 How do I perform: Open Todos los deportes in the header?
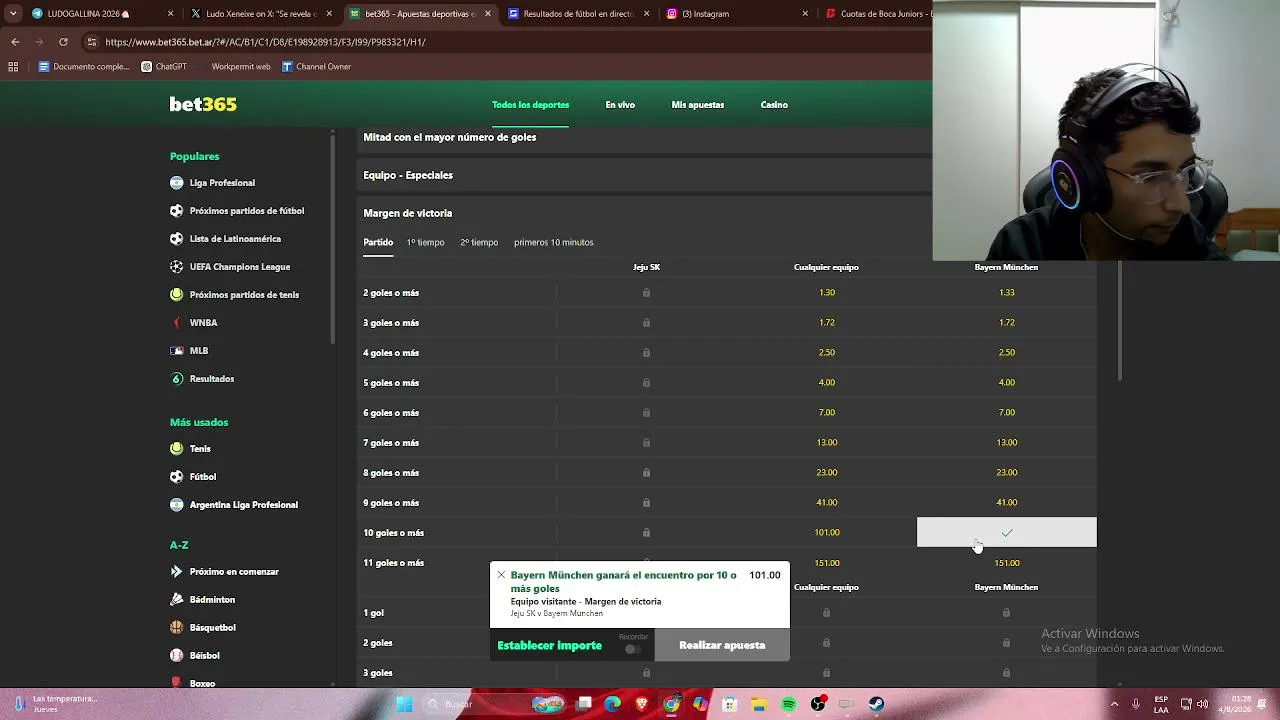pyautogui.click(x=530, y=105)
